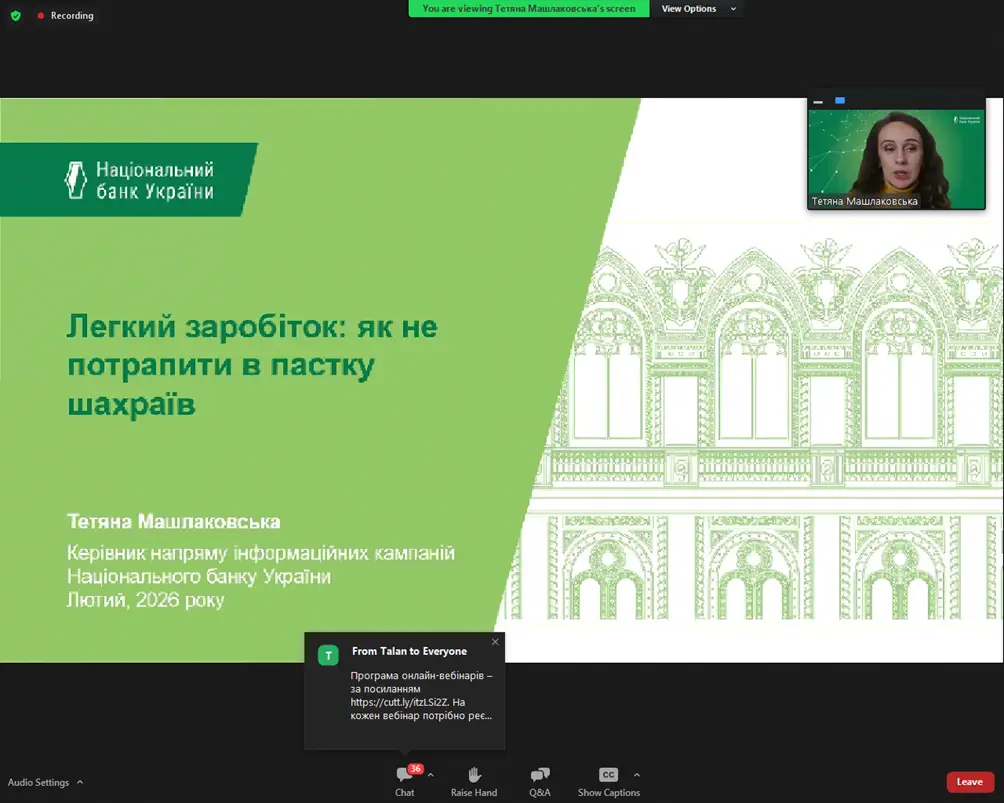Dismiss the chat notification from Talan
The image size is (1004, 803).
(495, 642)
